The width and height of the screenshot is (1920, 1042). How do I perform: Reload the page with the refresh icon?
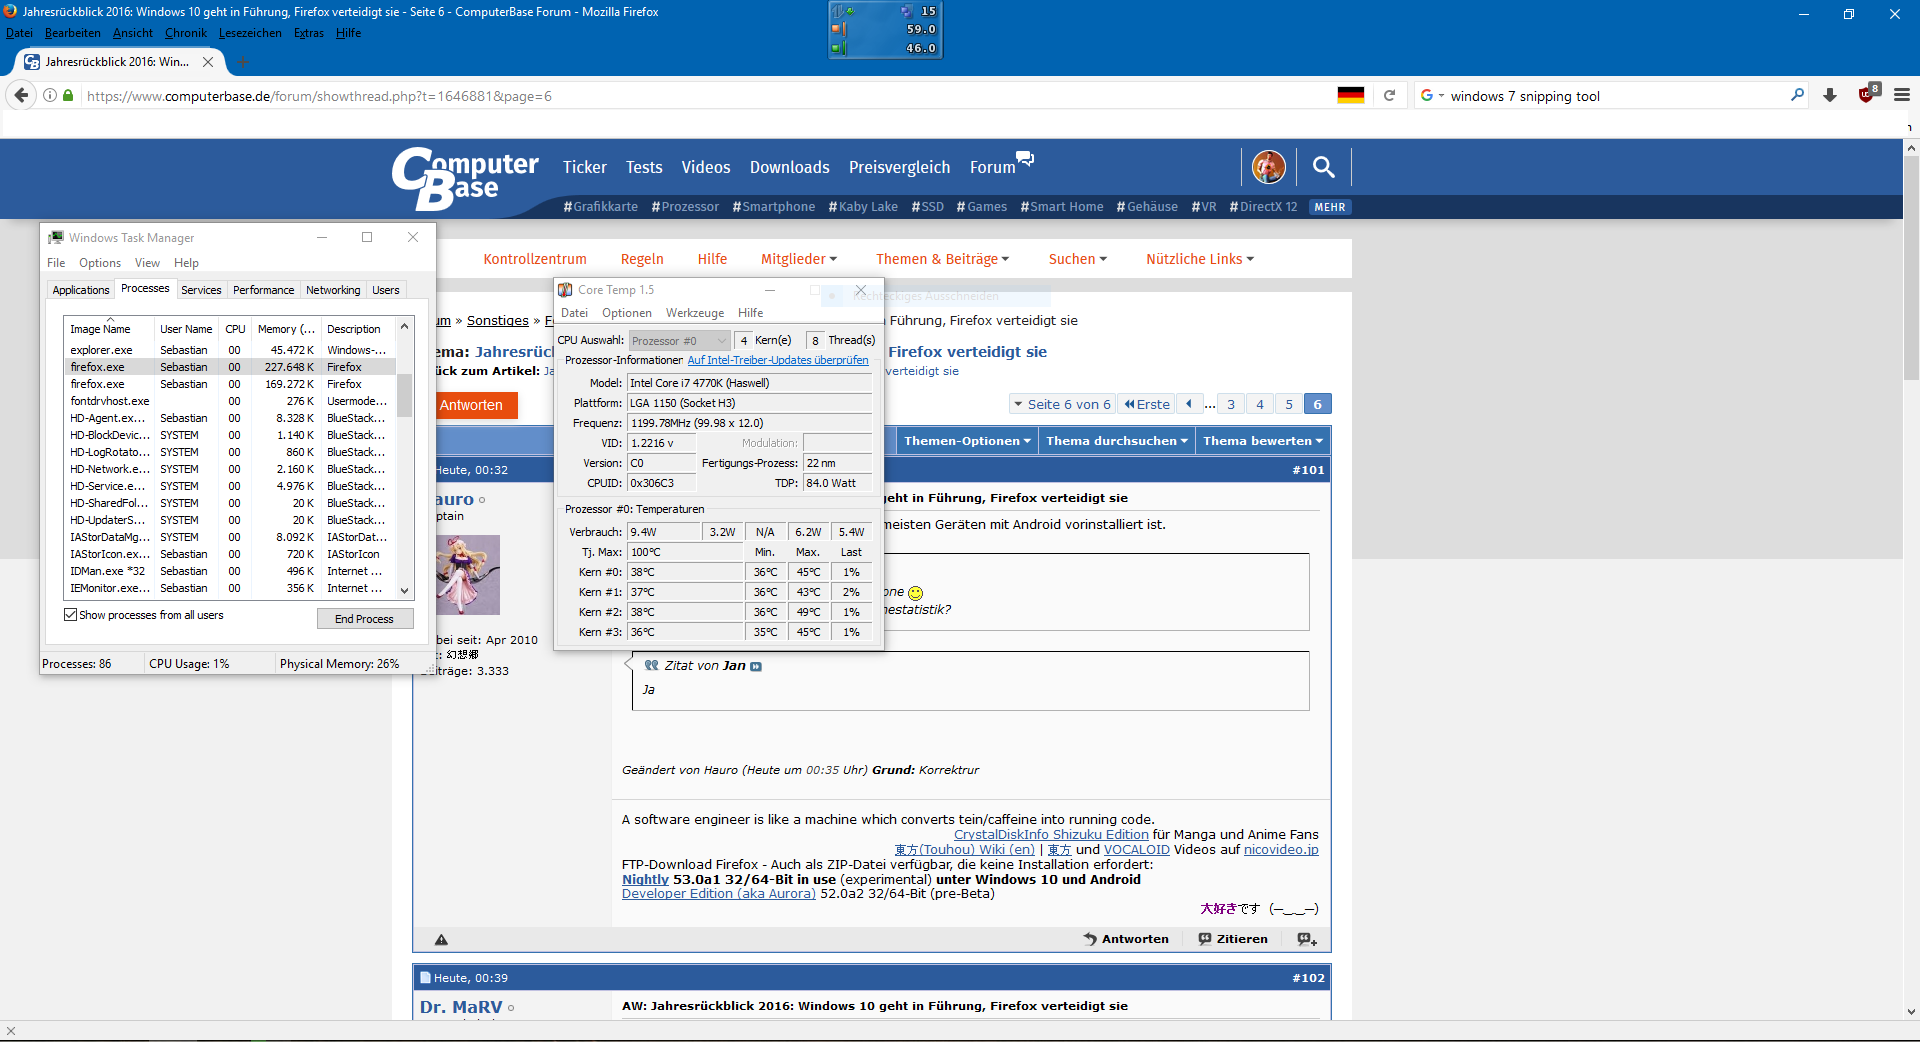(x=1389, y=96)
